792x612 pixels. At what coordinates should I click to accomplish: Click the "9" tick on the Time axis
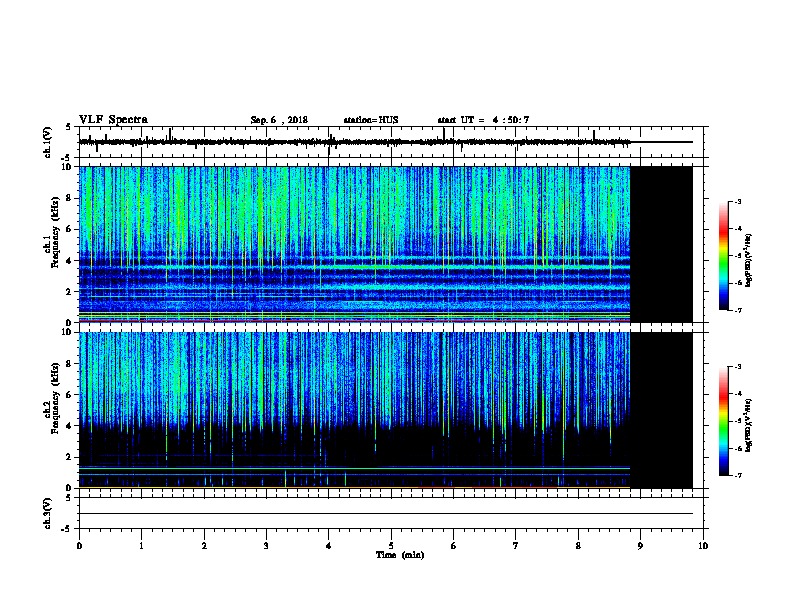[640, 545]
